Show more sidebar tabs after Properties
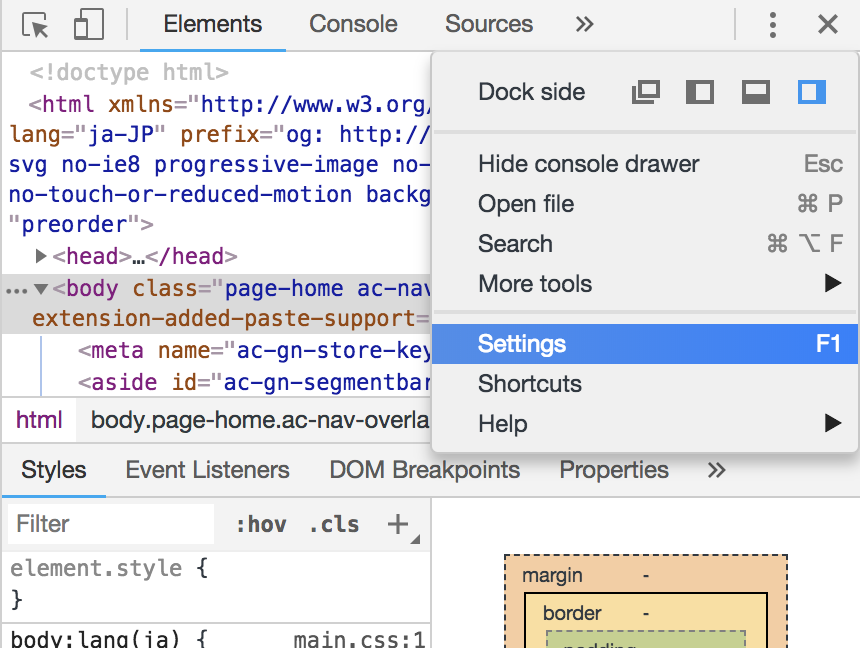This screenshot has width=860, height=648. coord(716,470)
